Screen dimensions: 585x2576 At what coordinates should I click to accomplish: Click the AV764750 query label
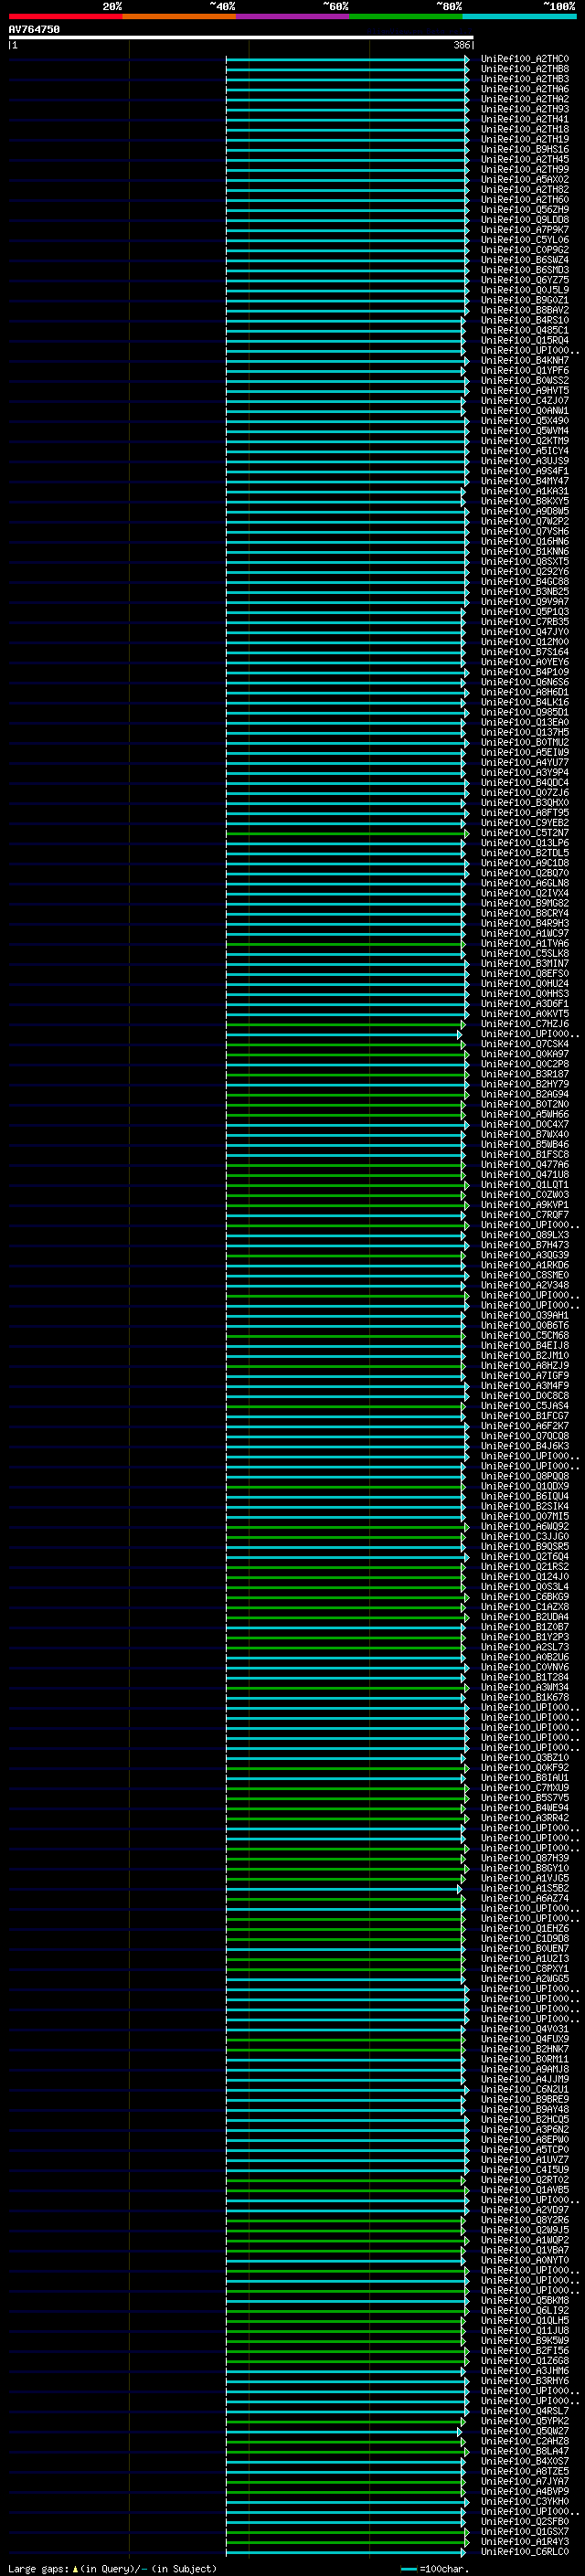point(34,30)
